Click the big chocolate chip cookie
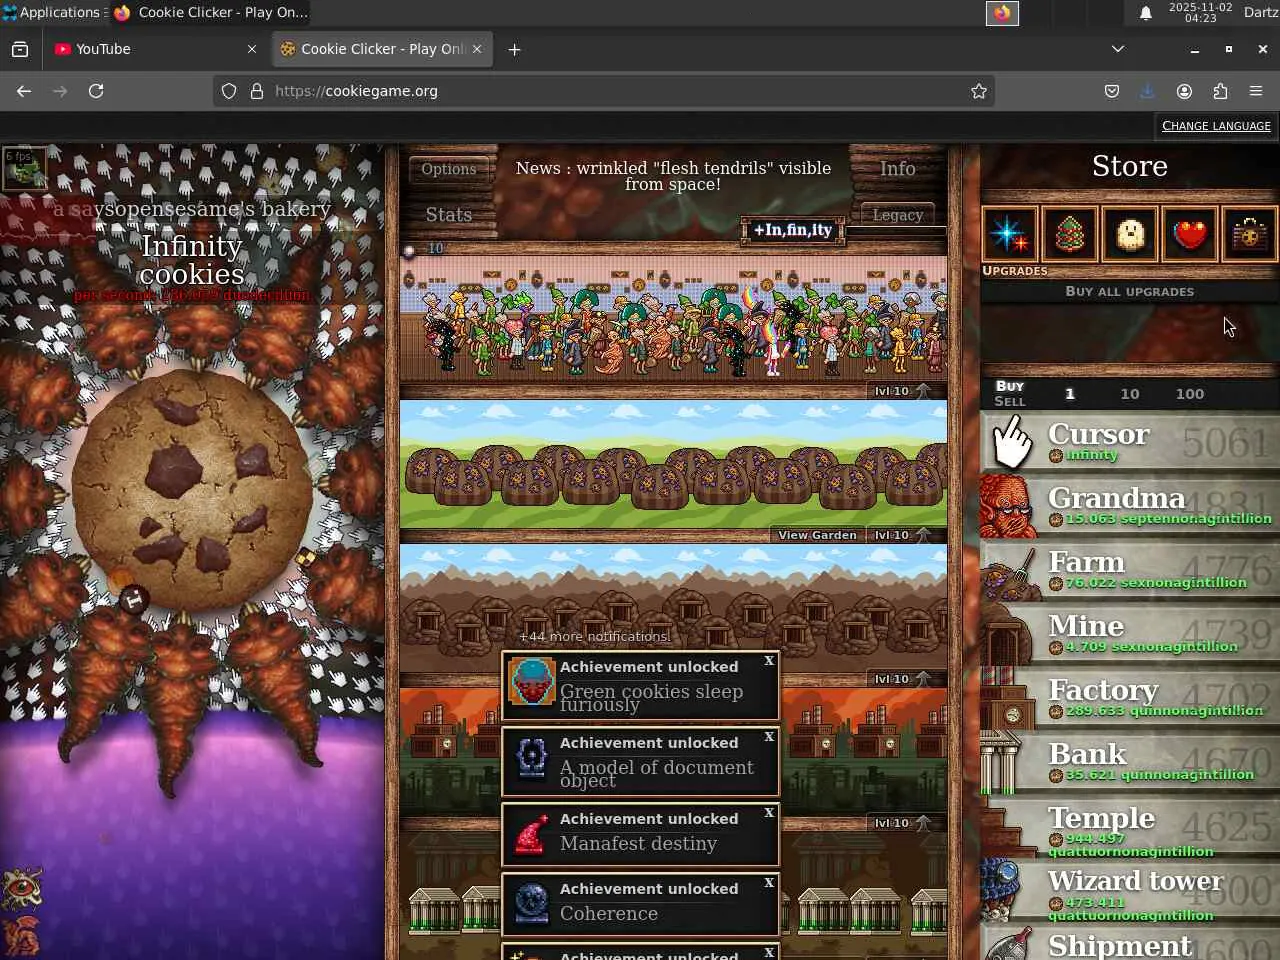1280x960 pixels. 192,489
